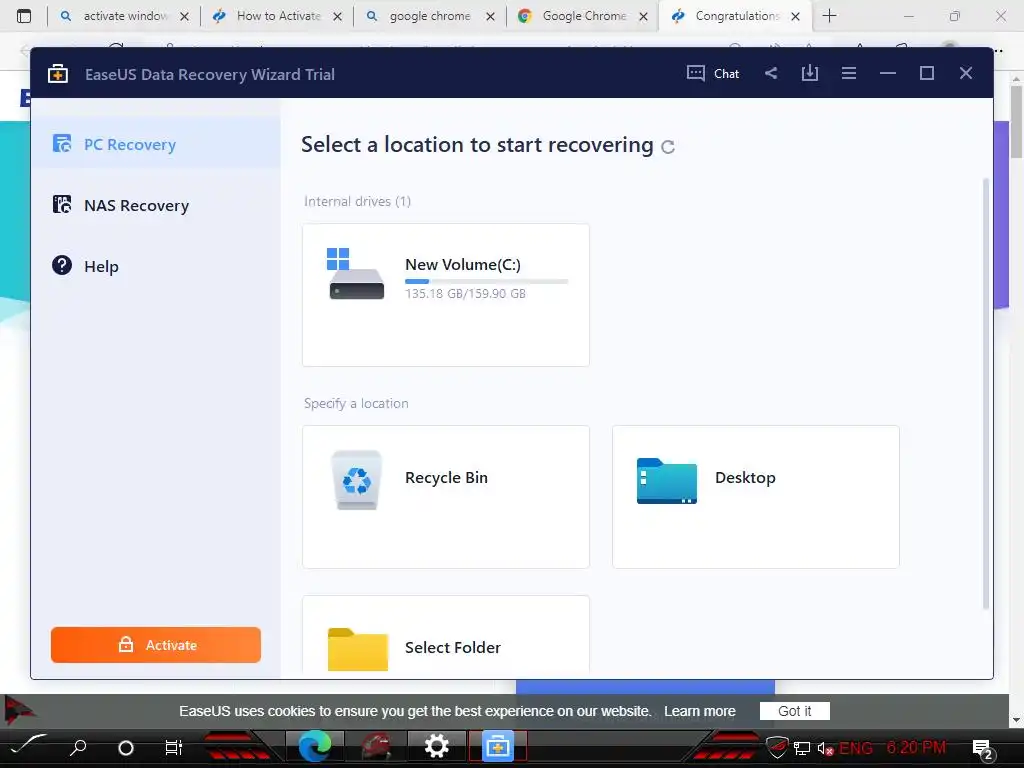Open a new browser tab
Viewport: 1024px width, 768px height.
point(829,16)
